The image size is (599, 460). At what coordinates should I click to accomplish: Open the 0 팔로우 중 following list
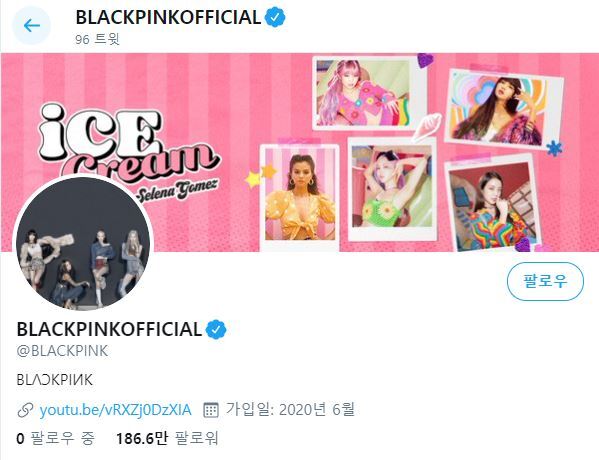[x=55, y=439]
